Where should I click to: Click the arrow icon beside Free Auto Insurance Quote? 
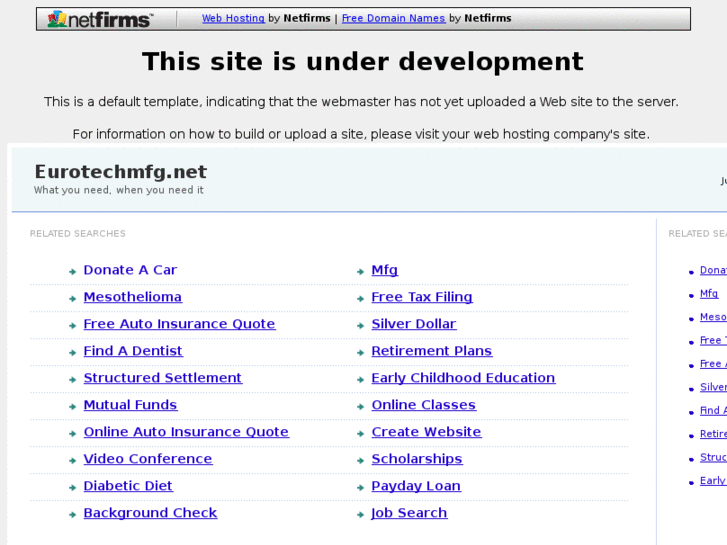coord(72,326)
